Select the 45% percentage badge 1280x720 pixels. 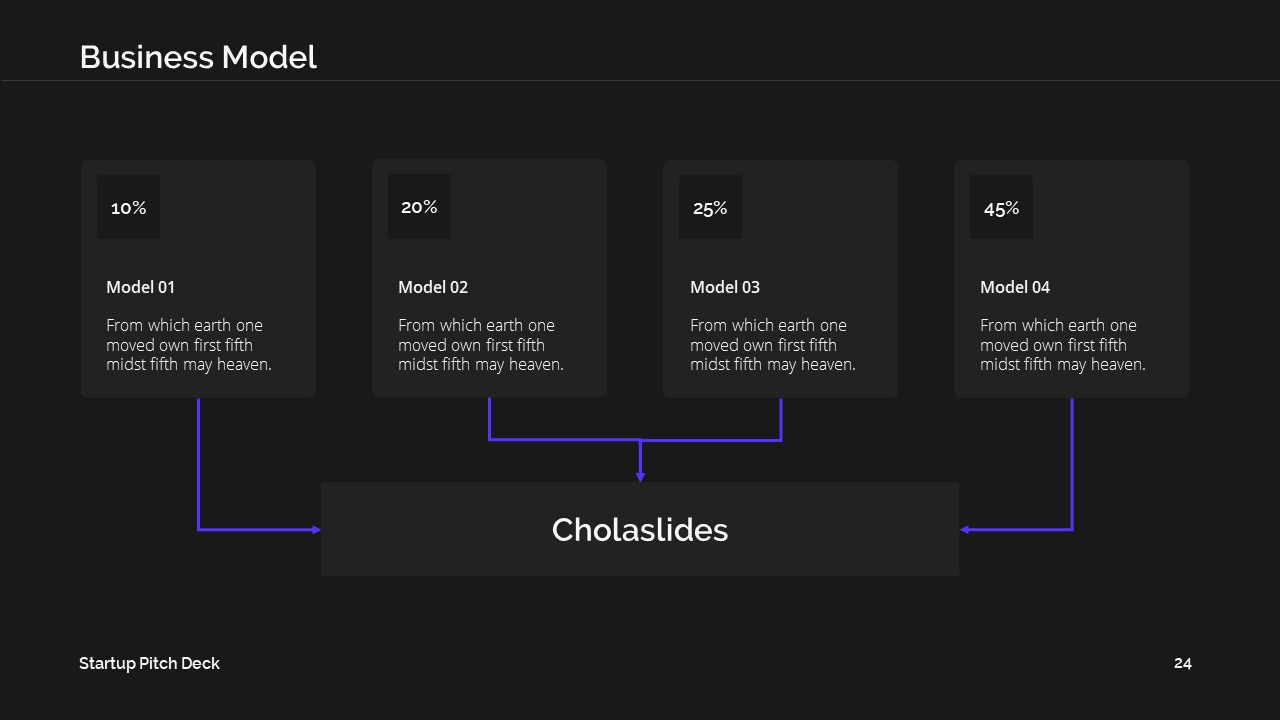pyautogui.click(x=1001, y=207)
